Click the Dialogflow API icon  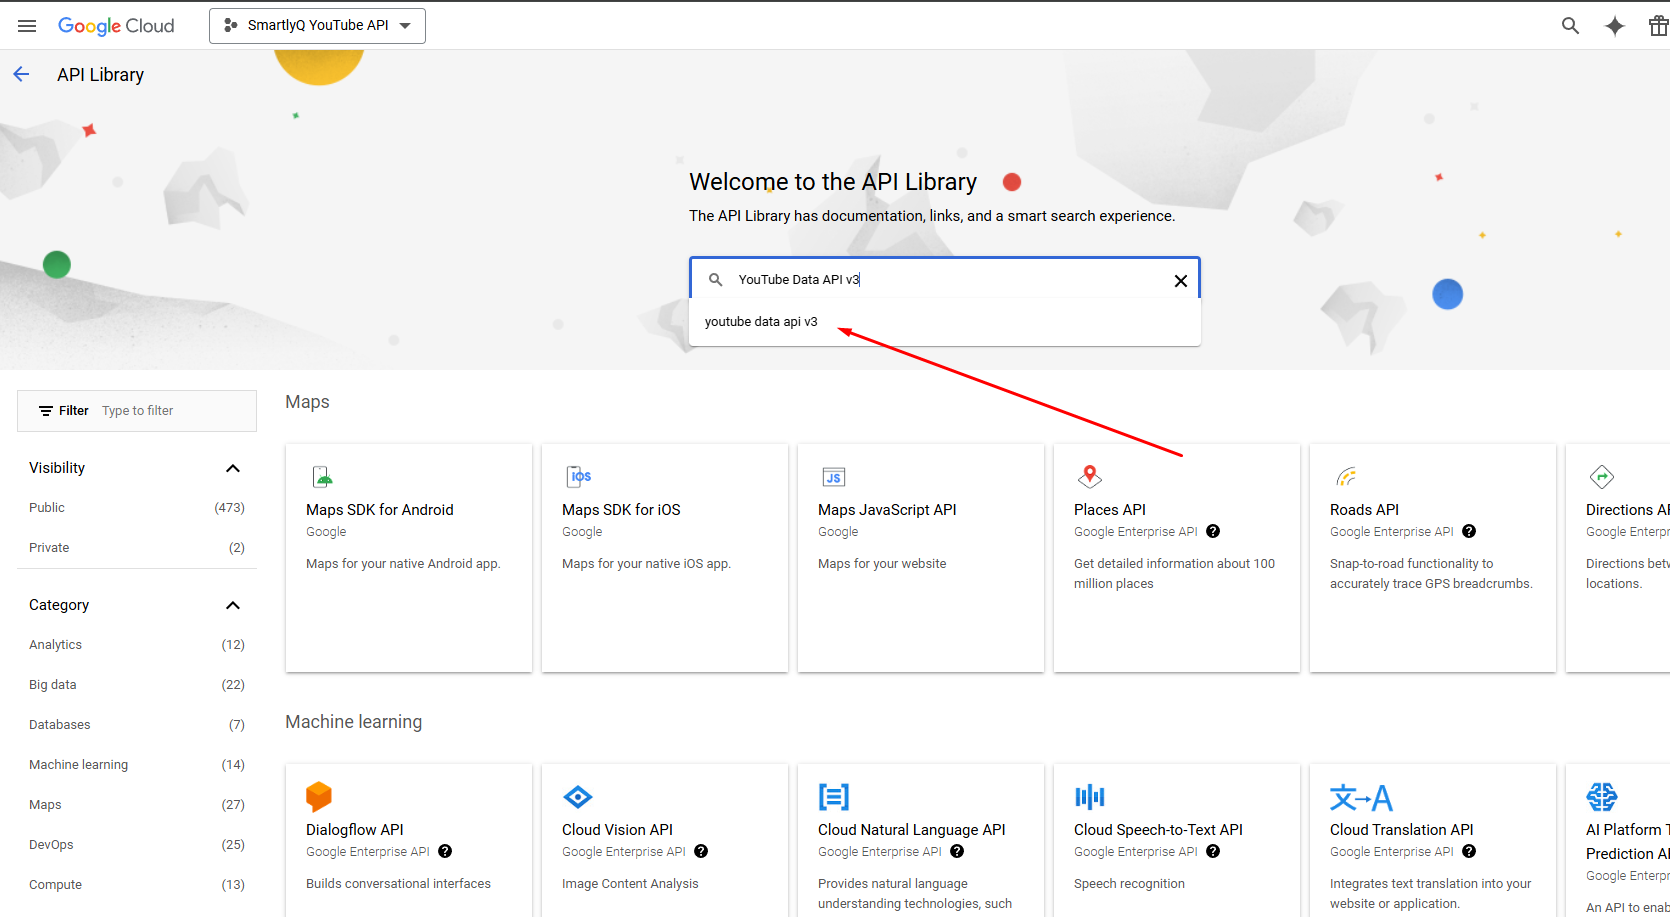click(x=319, y=796)
